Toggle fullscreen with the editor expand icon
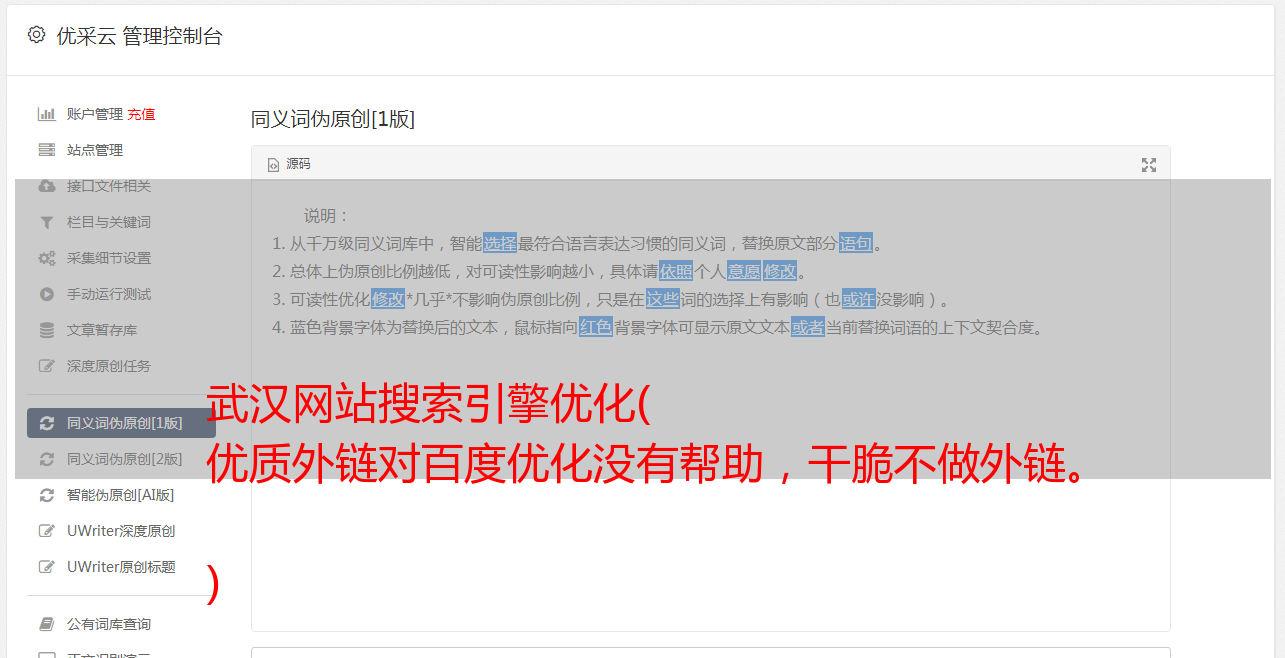Image resolution: width=1285 pixels, height=658 pixels. 1149,165
